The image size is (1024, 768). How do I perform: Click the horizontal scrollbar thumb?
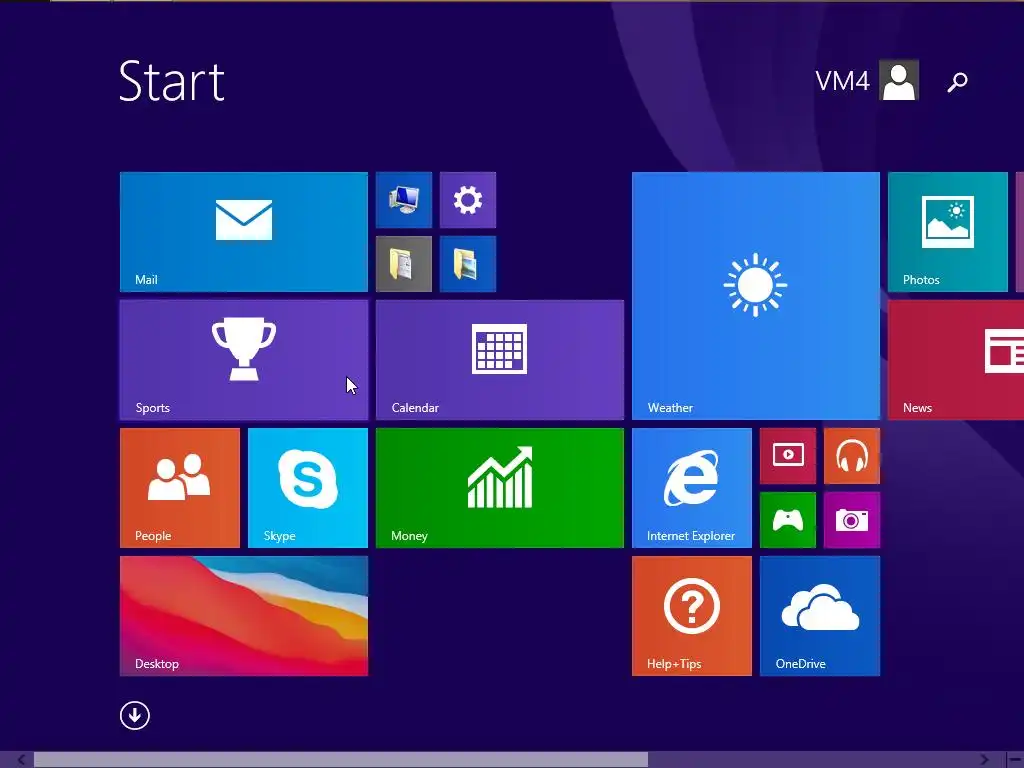pos(341,760)
